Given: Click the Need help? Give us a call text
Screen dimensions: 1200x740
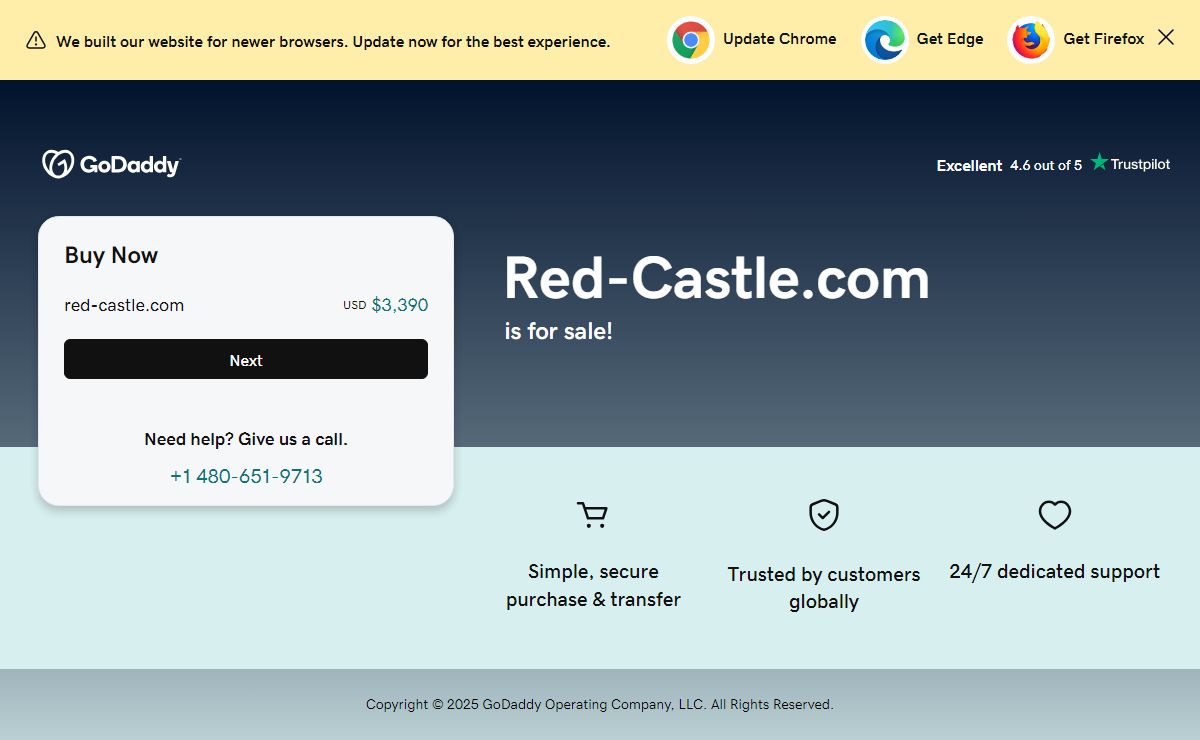Looking at the screenshot, I should coord(246,439).
